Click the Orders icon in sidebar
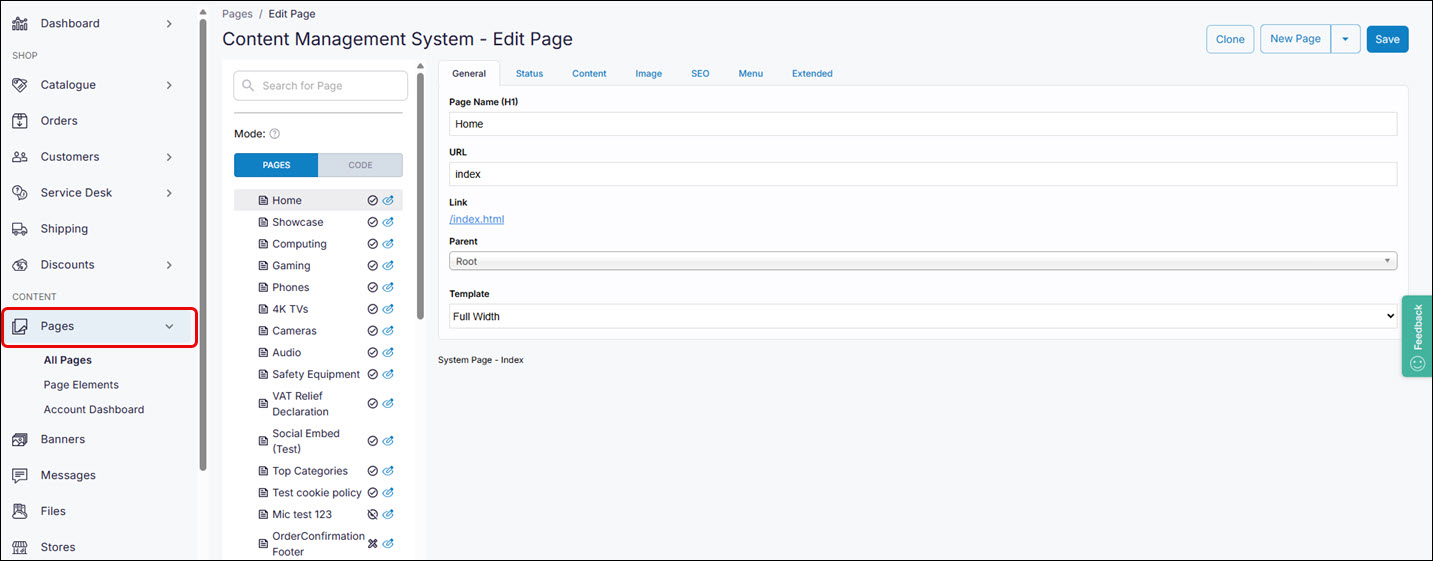 (20, 121)
